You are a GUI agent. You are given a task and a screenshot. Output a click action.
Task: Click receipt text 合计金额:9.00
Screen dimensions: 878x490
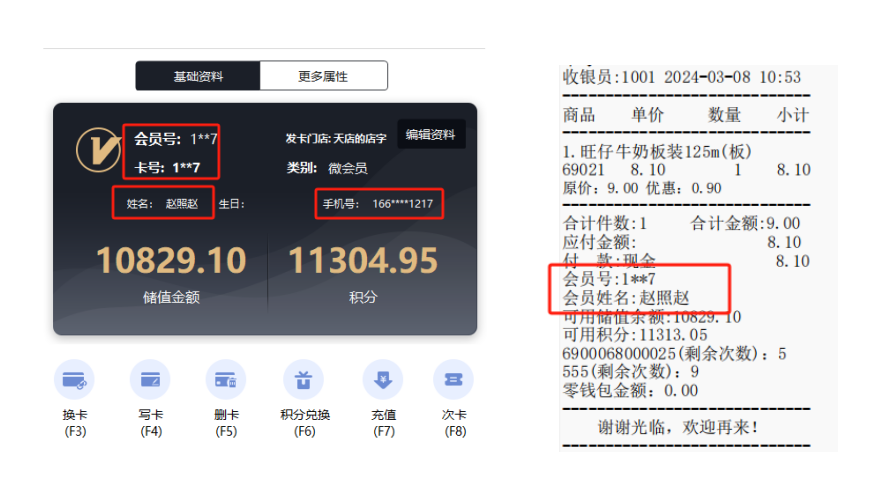[745, 223]
